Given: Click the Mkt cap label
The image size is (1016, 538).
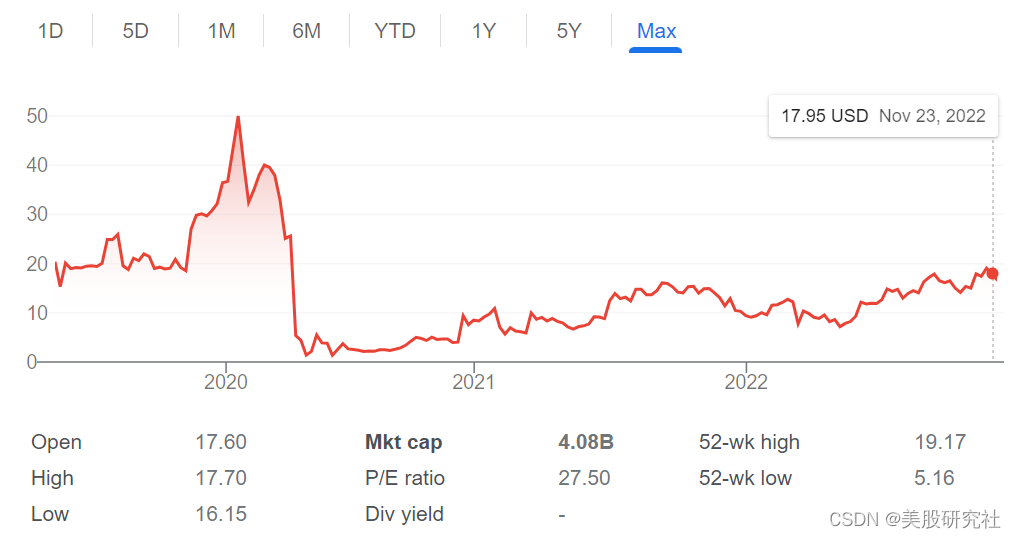Looking at the screenshot, I should pyautogui.click(x=403, y=442).
